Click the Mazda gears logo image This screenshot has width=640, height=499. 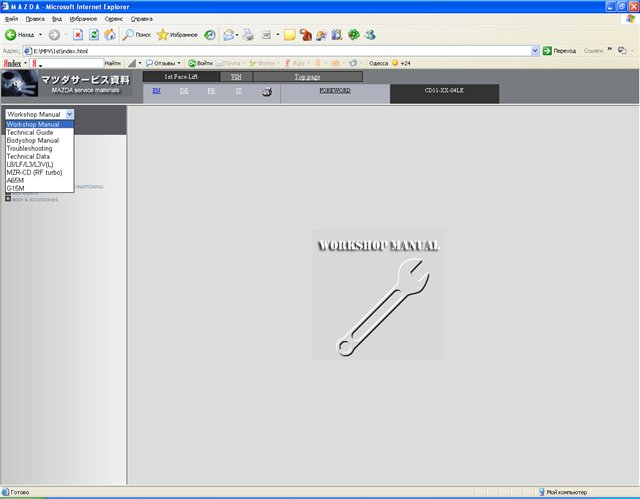(20, 83)
